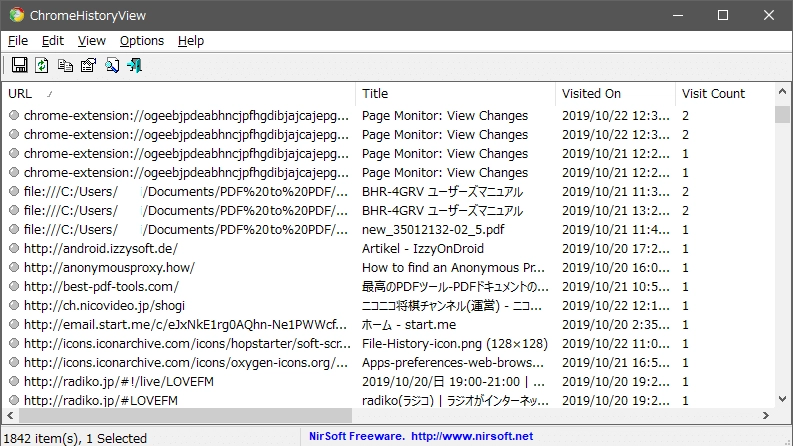Open the File menu
Image resolution: width=793 pixels, height=446 pixels.
[18, 40]
